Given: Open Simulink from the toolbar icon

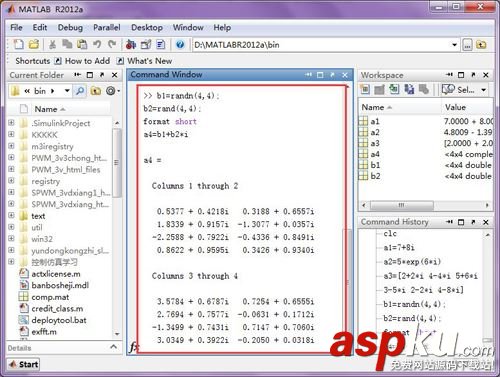Looking at the screenshot, I should 131,44.
